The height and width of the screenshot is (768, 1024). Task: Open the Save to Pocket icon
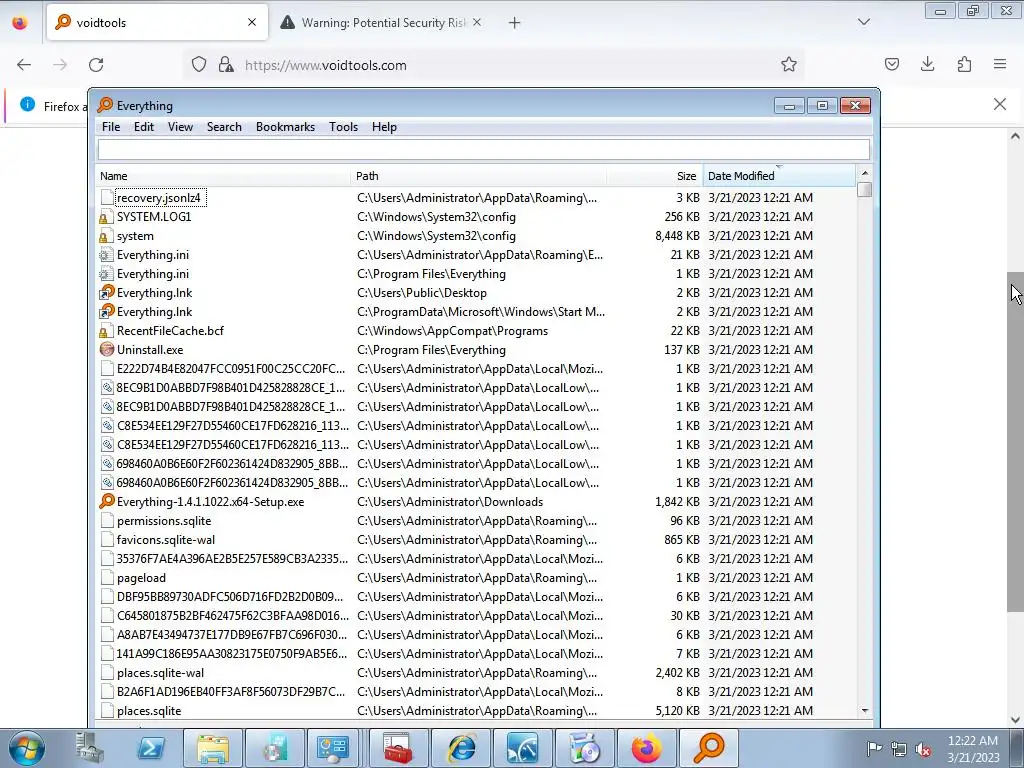click(x=891, y=64)
